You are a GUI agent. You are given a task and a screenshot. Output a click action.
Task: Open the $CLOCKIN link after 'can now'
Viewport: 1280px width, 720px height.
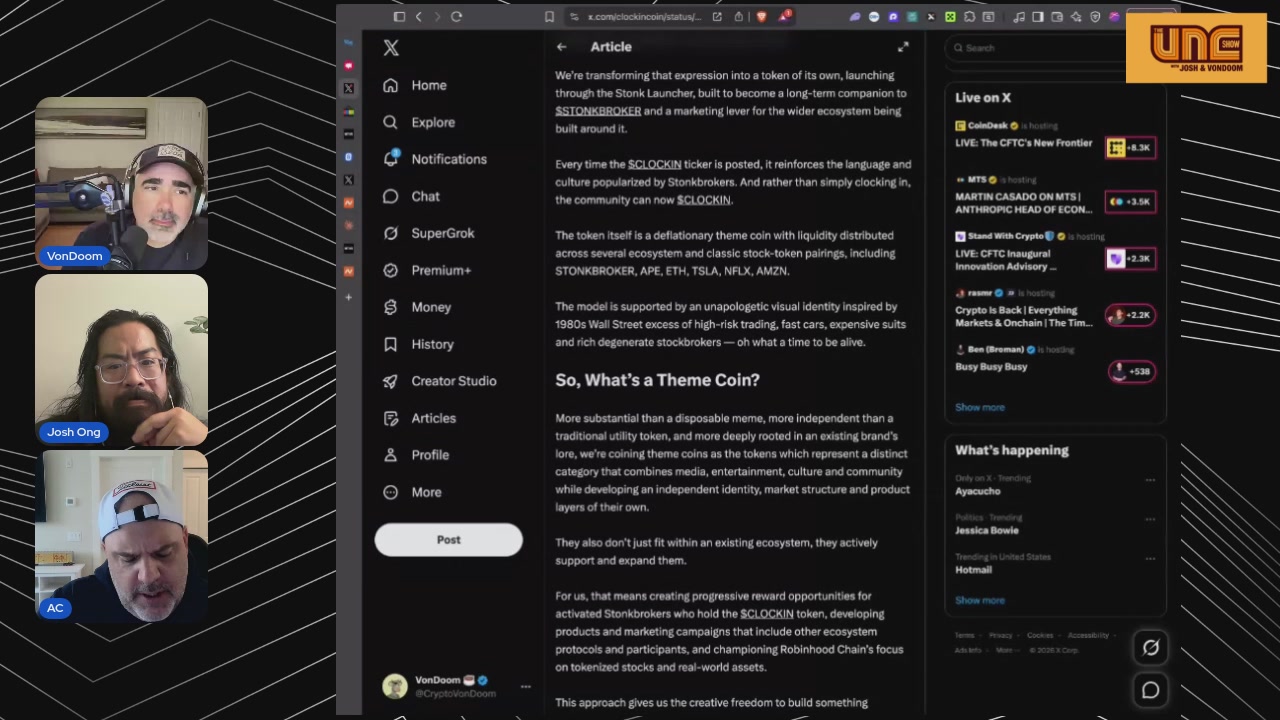pyautogui.click(x=703, y=200)
